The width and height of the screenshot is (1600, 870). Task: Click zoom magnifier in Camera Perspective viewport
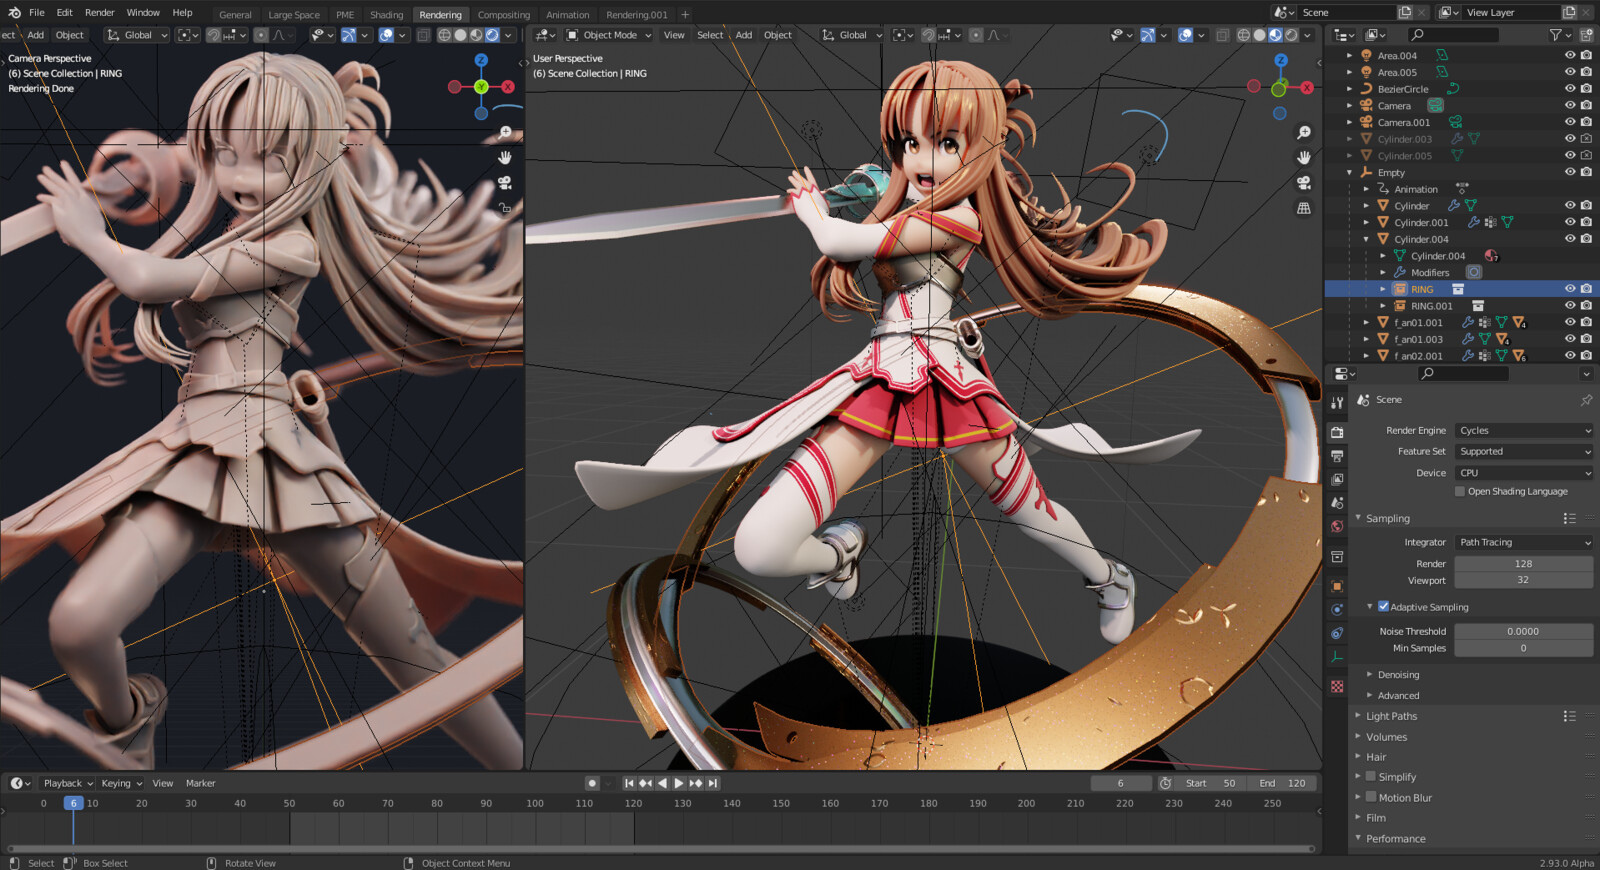(505, 132)
